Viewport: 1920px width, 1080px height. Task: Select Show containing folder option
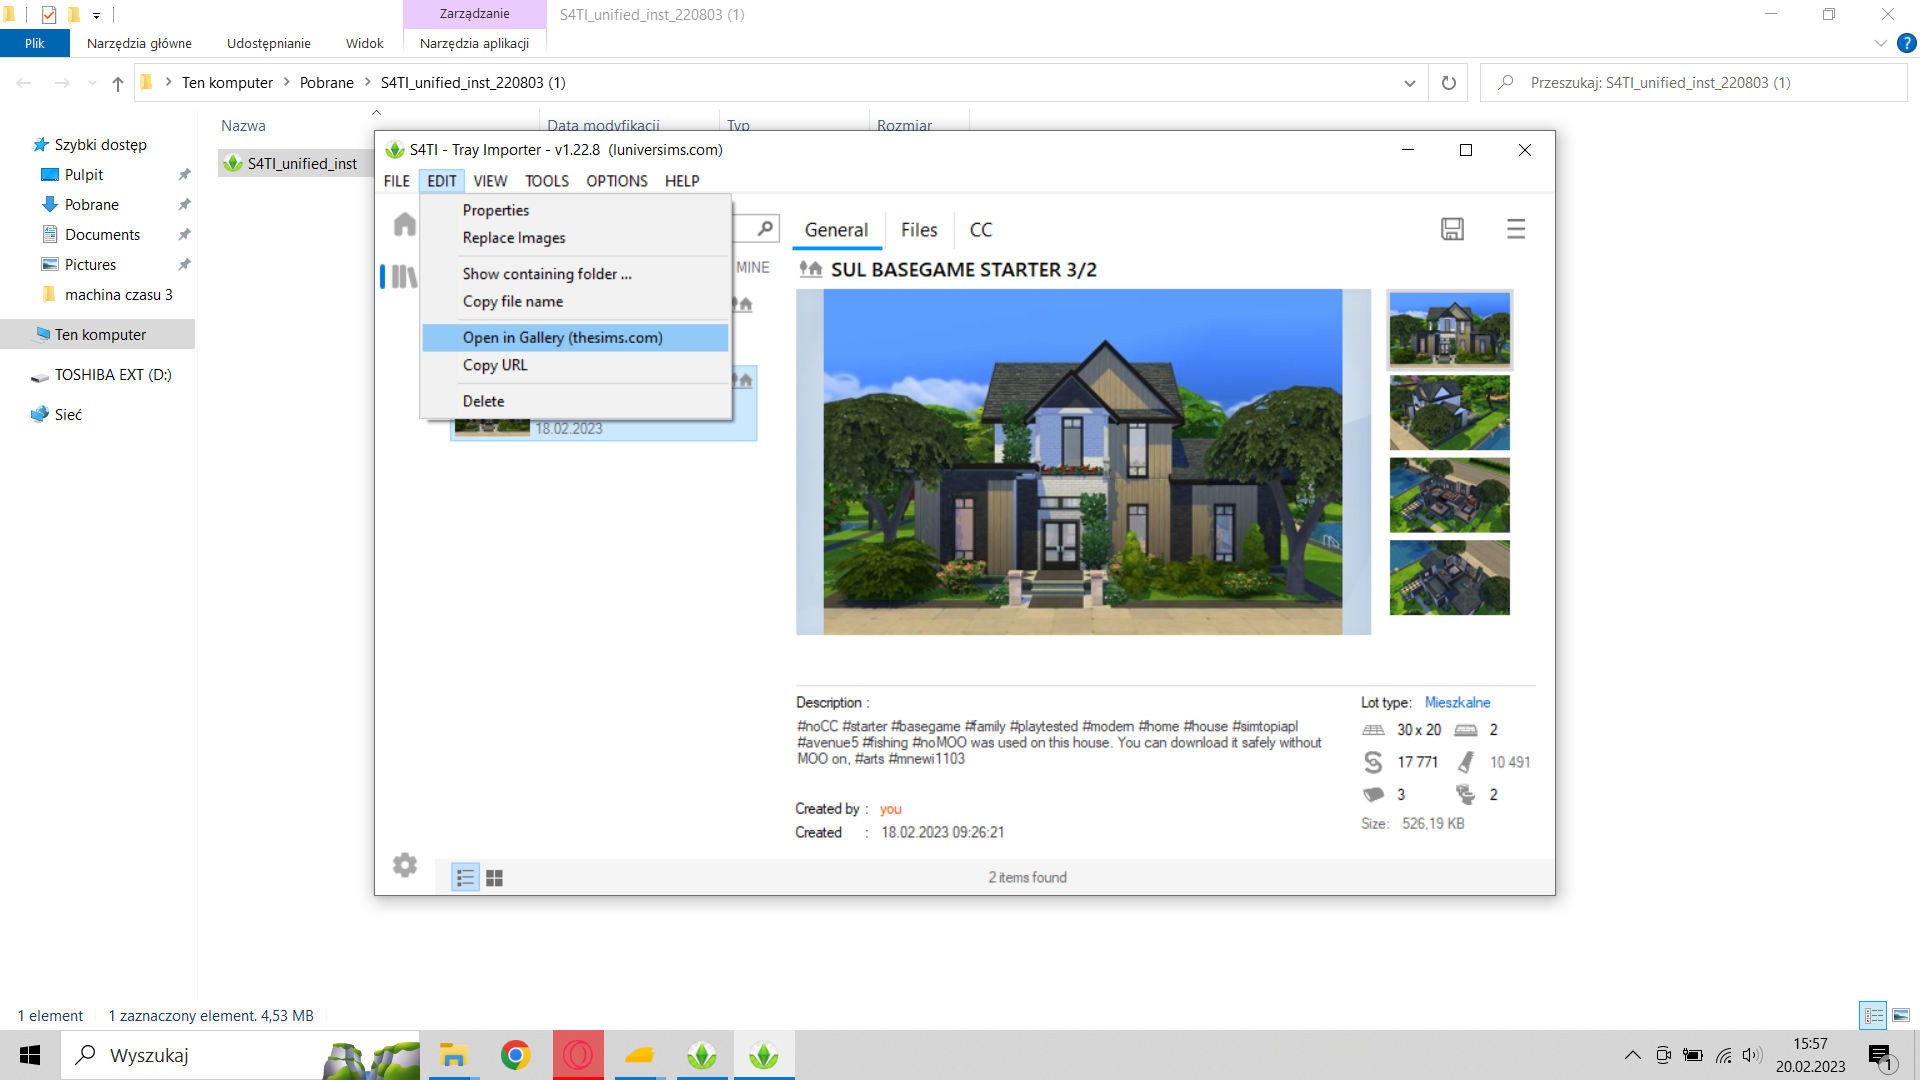point(547,274)
